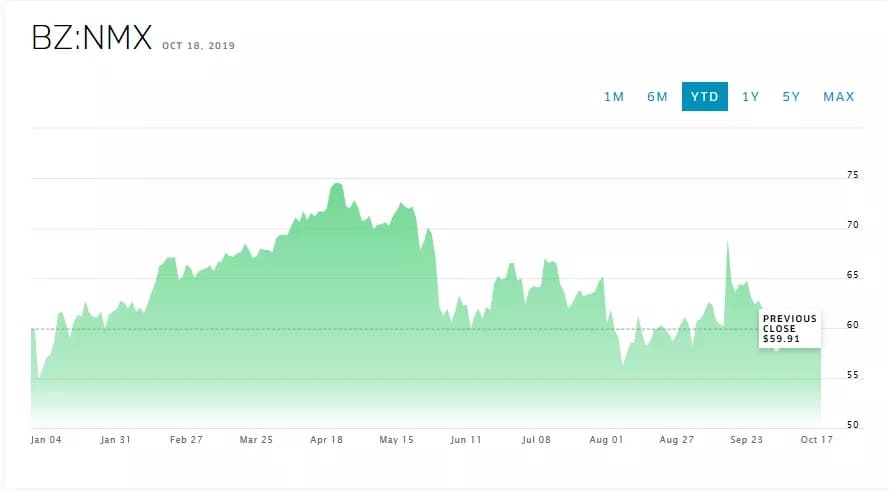Click the Oct 18, 2019 date label
Screen dimensions: 889x491
coord(198,45)
